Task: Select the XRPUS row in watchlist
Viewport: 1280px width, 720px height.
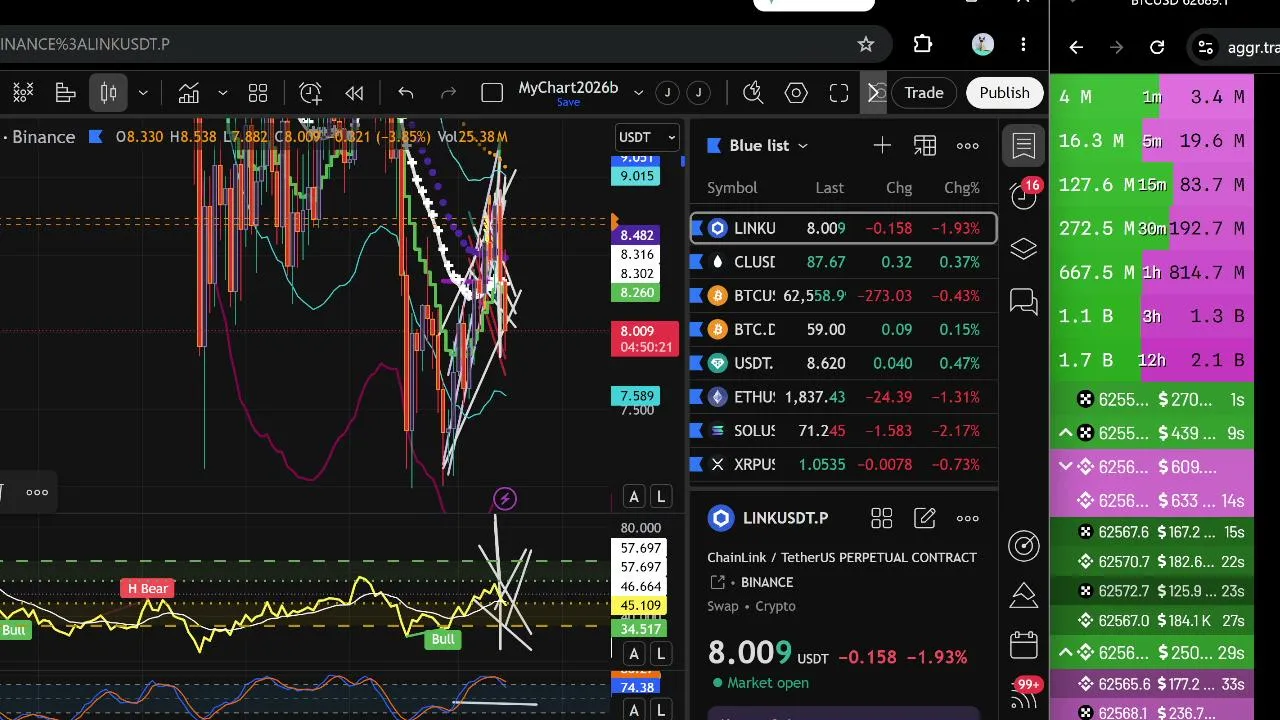Action: pyautogui.click(x=844, y=464)
